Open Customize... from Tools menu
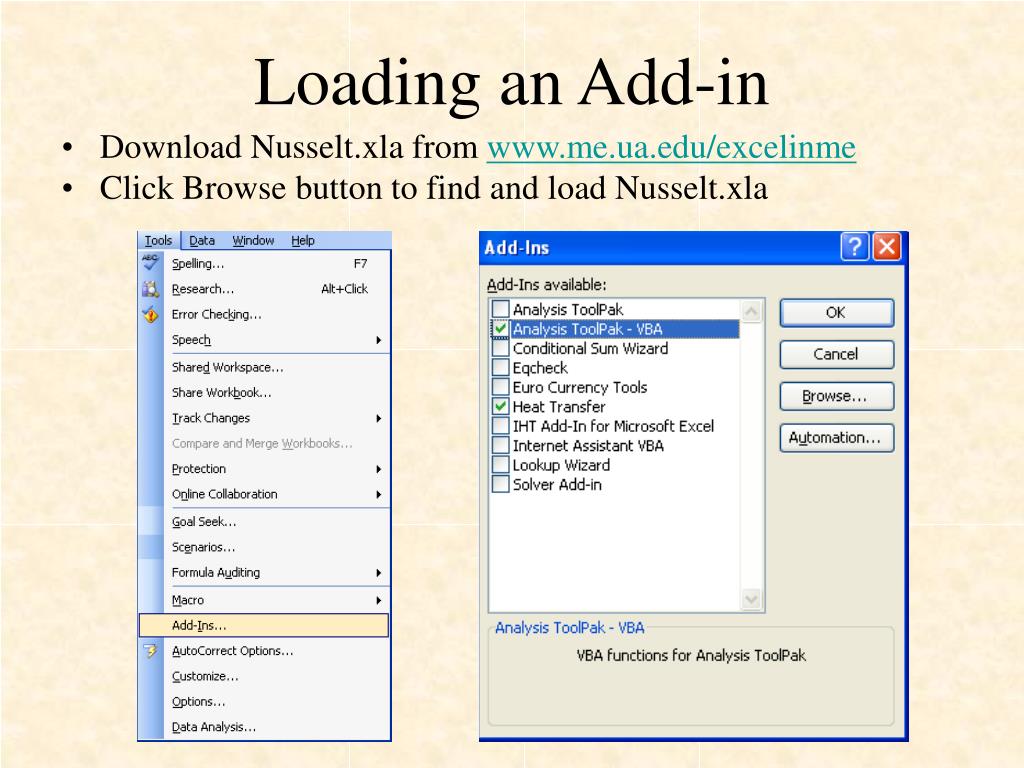This screenshot has width=1024, height=768. (264, 676)
